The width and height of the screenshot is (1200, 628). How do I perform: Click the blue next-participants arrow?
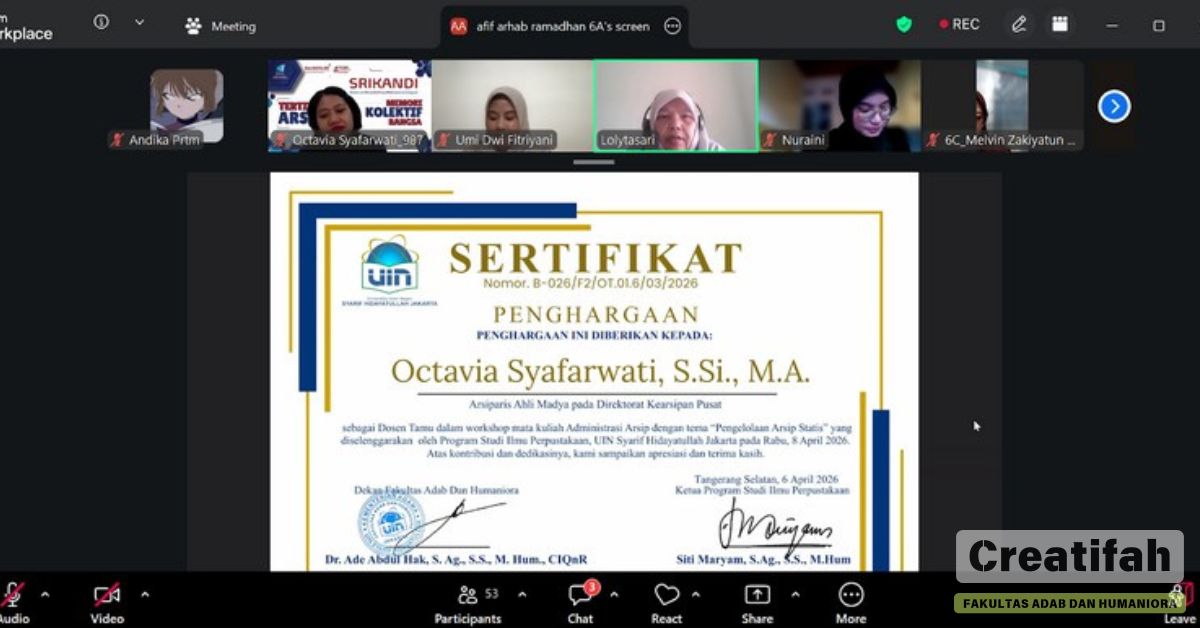click(1114, 105)
